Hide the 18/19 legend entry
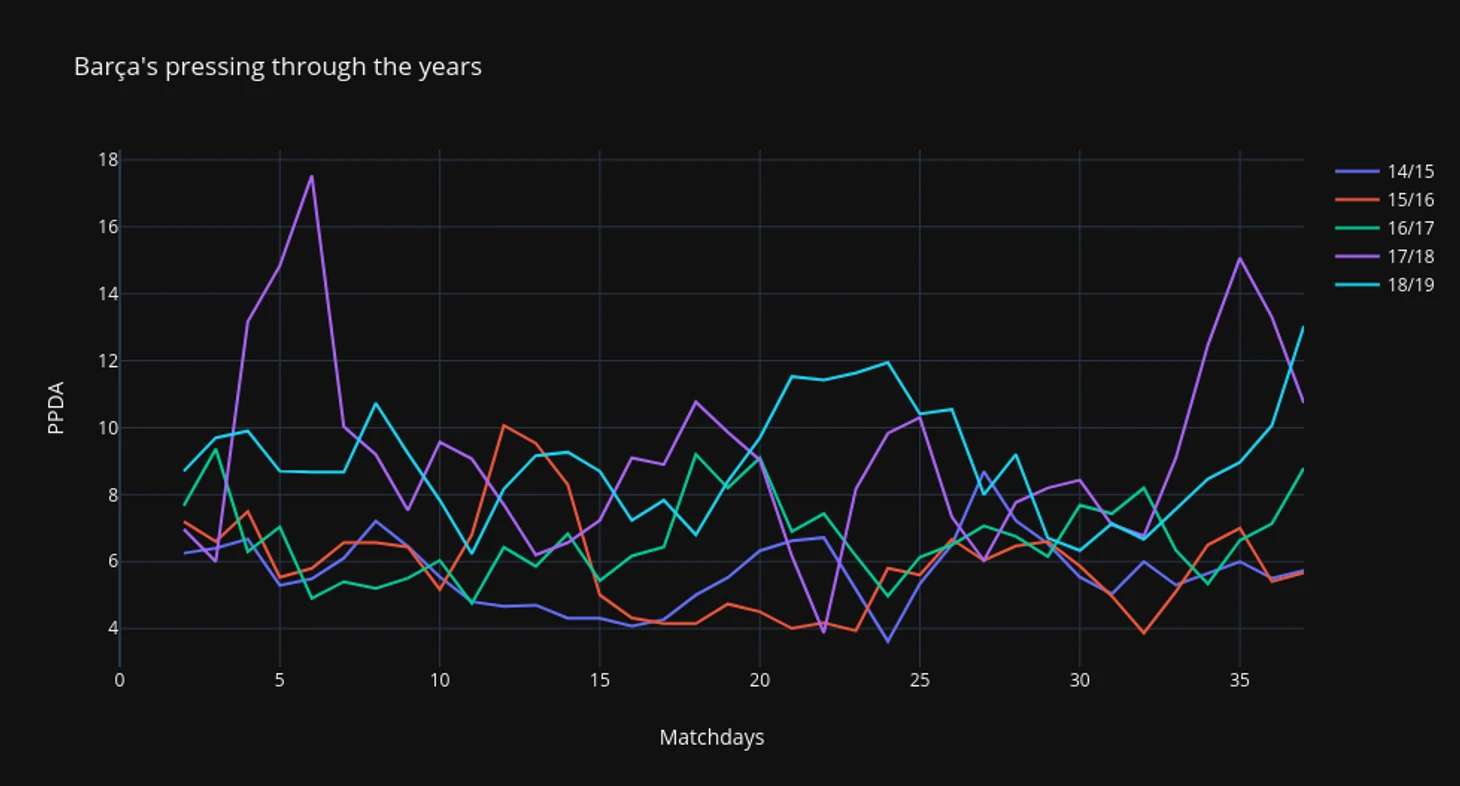 coord(1385,285)
